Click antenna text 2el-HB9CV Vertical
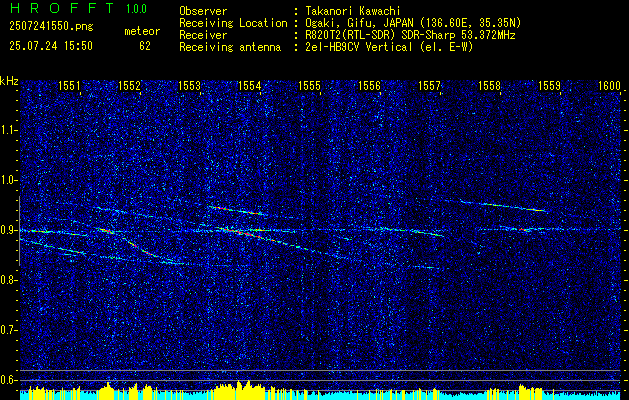Screen dimensions: 629x400 click(x=359, y=47)
